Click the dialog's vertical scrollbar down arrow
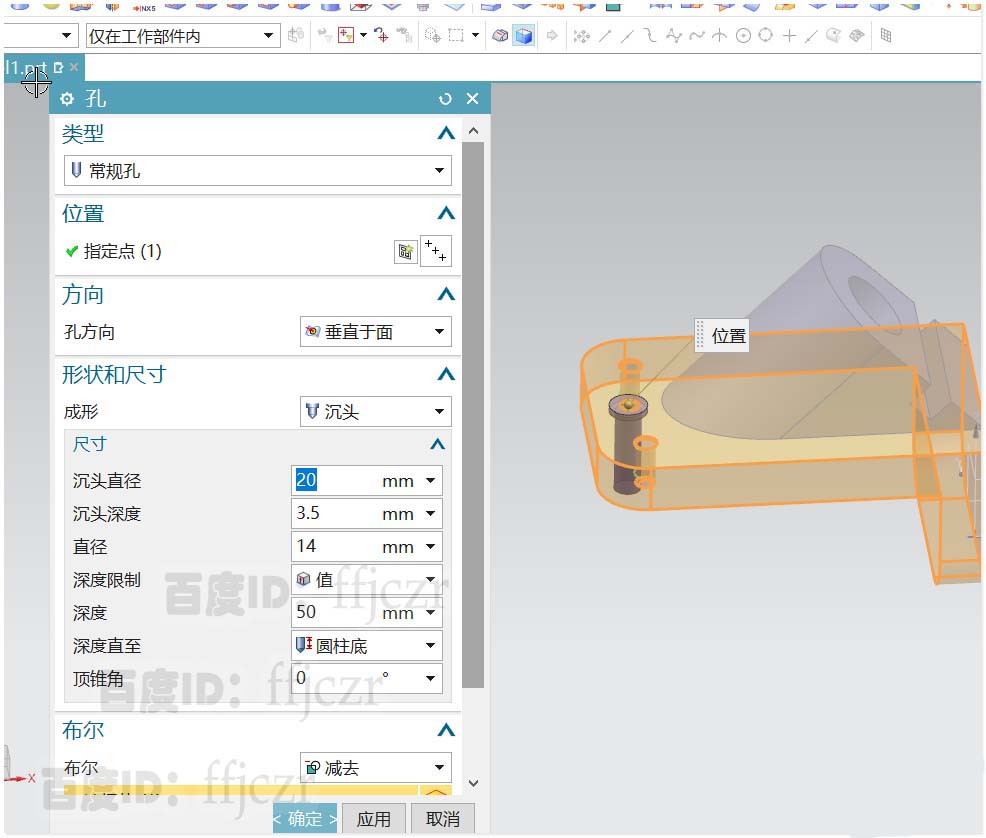The width and height of the screenshot is (986, 838). (x=474, y=784)
